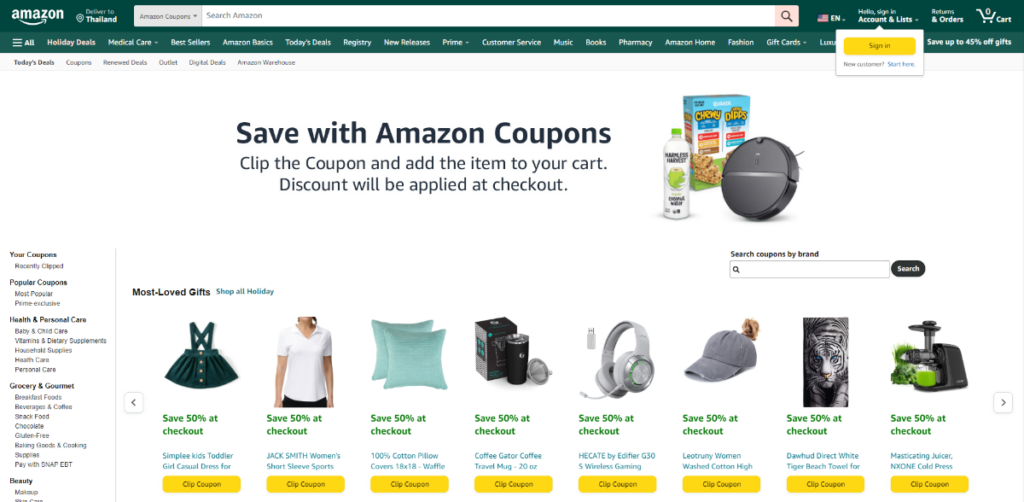The width and height of the screenshot is (1024, 502).
Task: Click the search magnifier button
Action: 787,16
